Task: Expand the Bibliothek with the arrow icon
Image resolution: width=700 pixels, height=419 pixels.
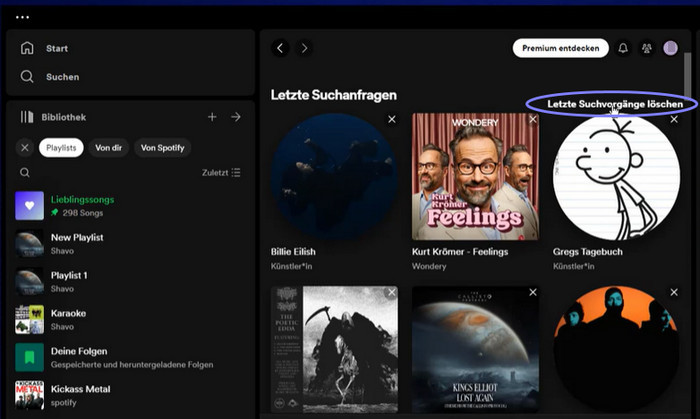Action: 236,117
